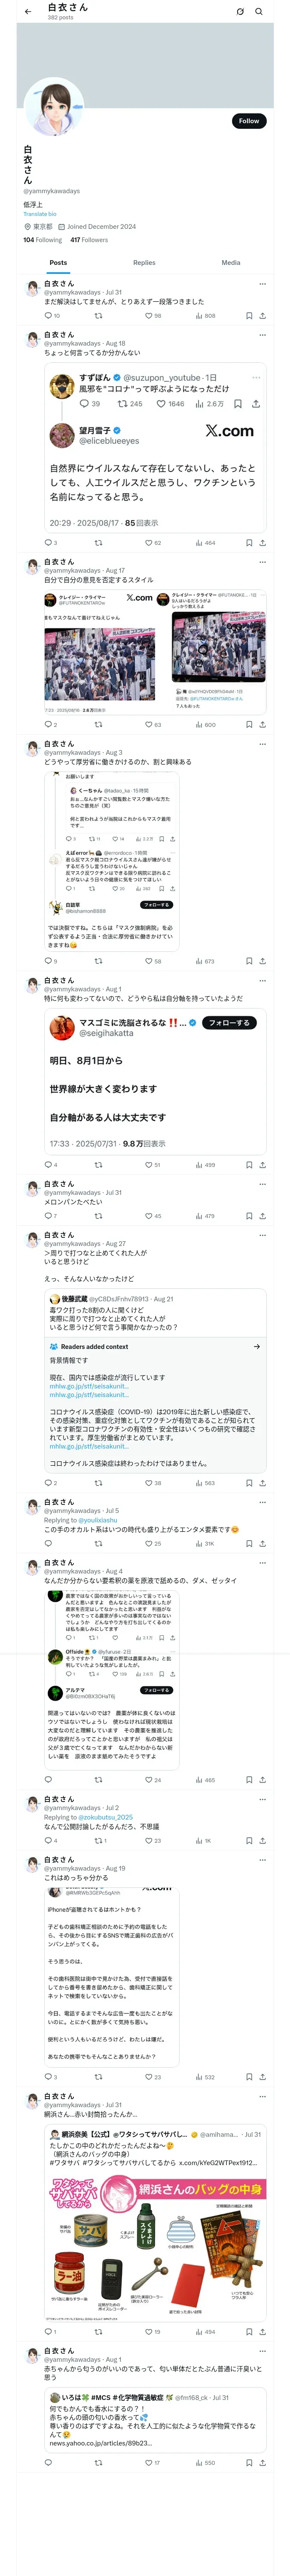View analytics of the Aug 1 自分軸 post

point(198,1165)
